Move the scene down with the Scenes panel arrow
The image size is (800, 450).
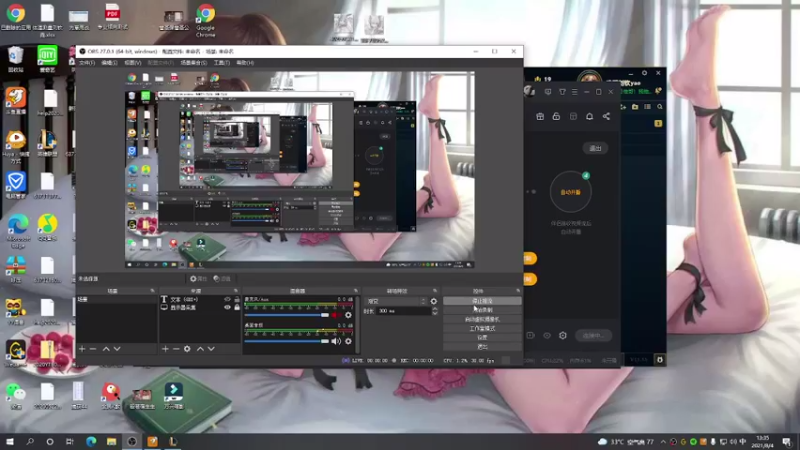117,349
